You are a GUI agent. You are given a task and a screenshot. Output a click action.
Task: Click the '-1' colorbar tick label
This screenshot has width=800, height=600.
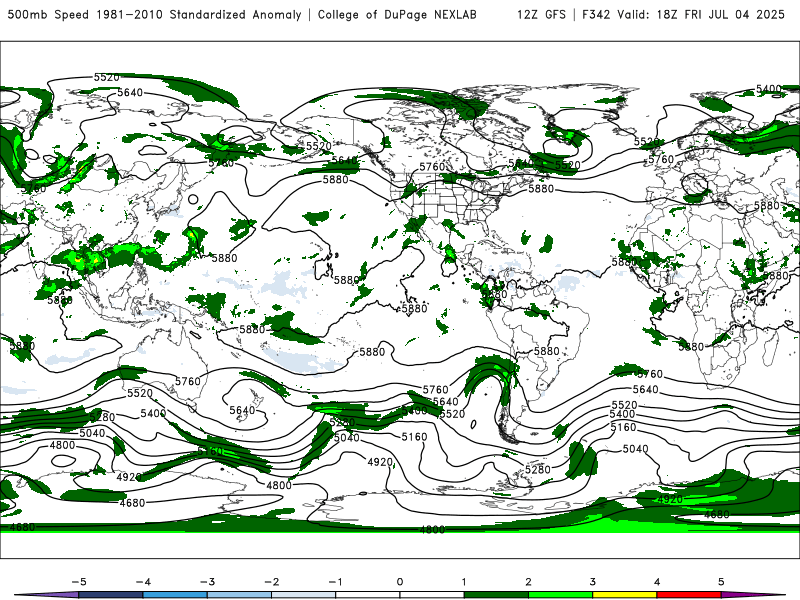[x=335, y=582]
